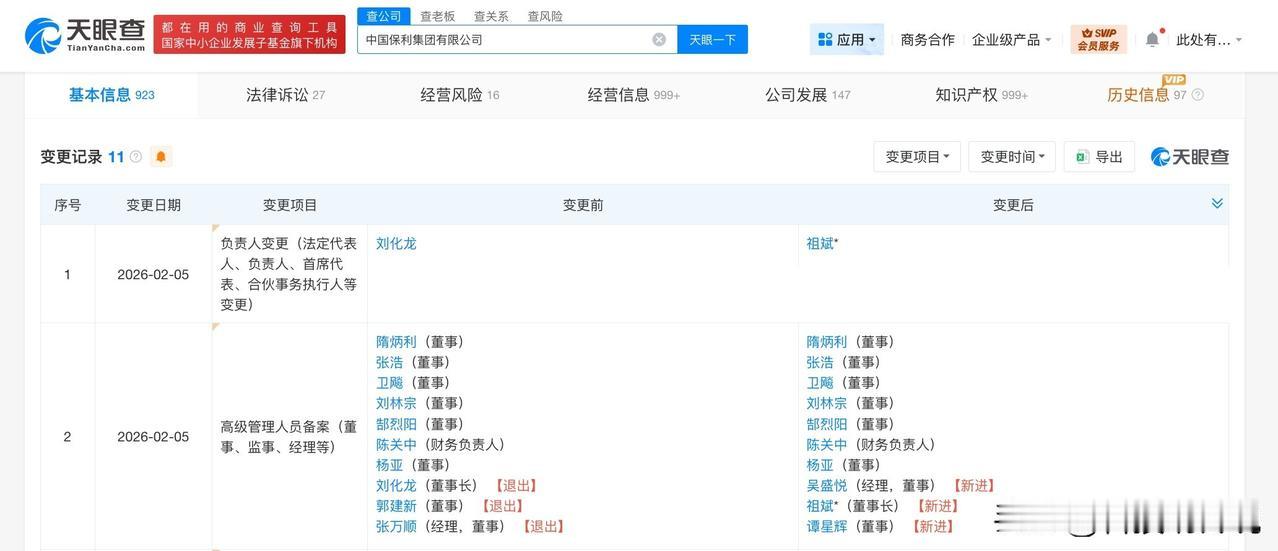The width and height of the screenshot is (1278, 551).
Task: Click the red 国家中小企业发展子基金 banner
Action: 249,35
